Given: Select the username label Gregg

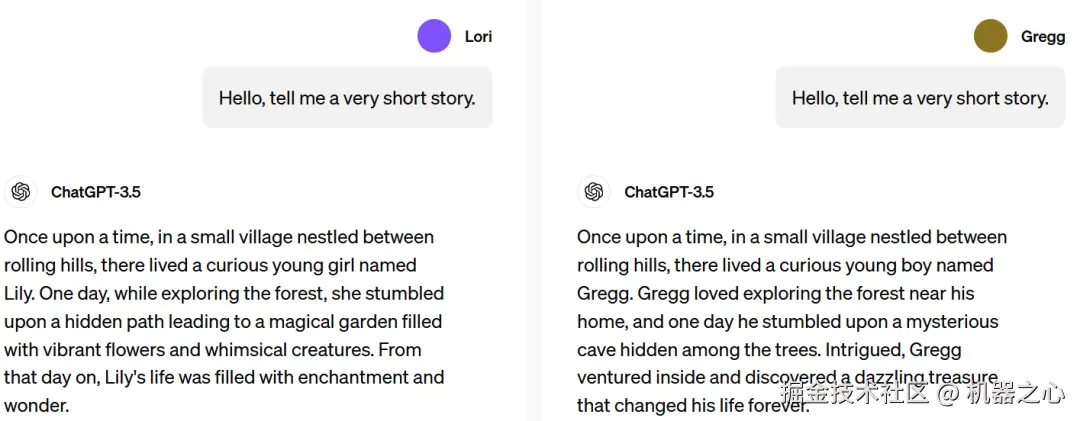Looking at the screenshot, I should click(1042, 37).
